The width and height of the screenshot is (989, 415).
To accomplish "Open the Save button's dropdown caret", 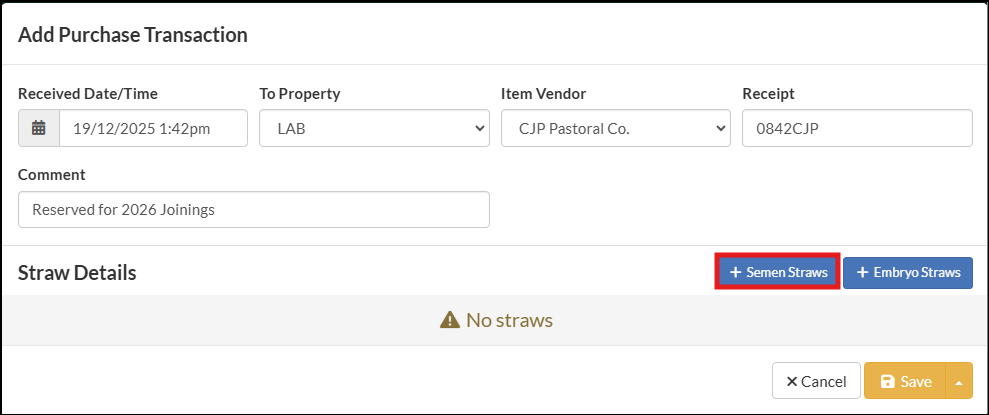I will [959, 381].
